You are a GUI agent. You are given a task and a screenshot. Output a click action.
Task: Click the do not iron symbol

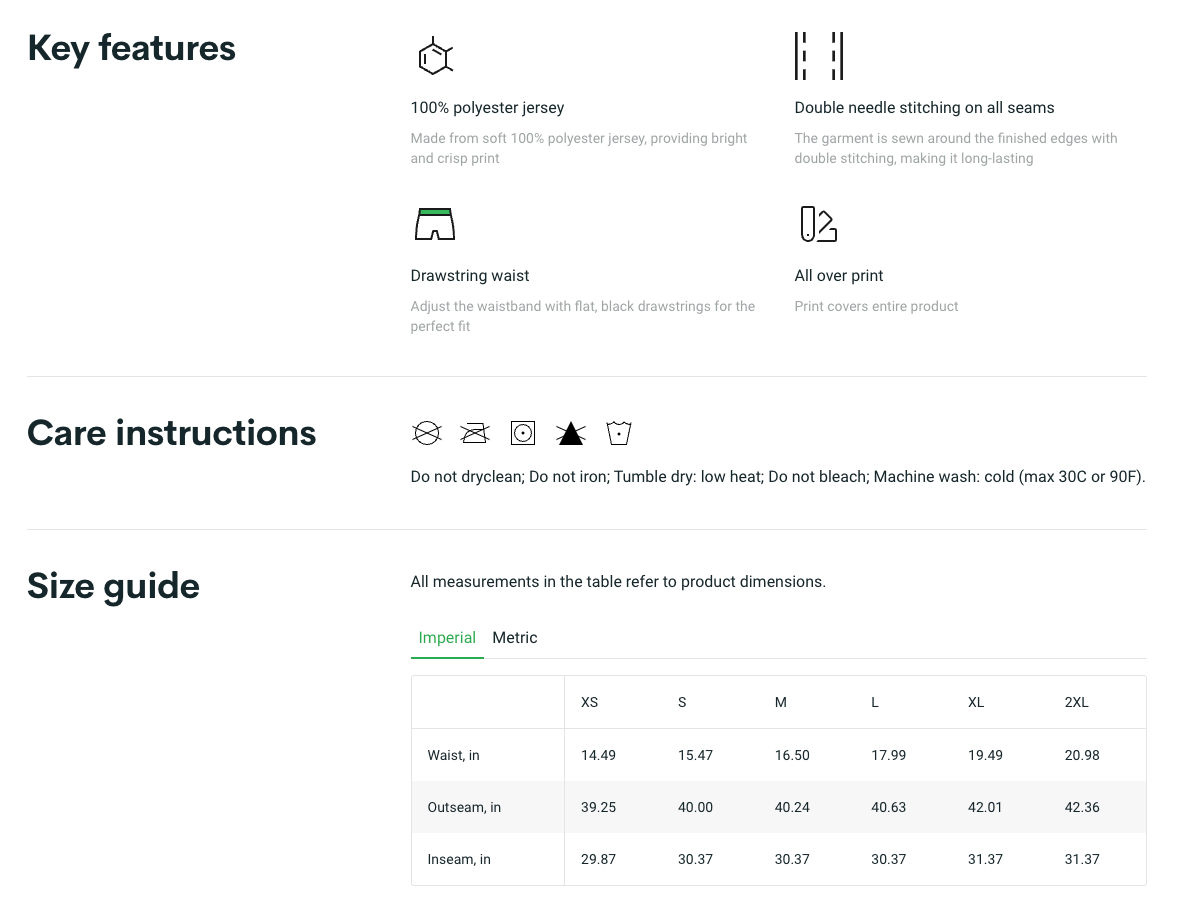point(475,433)
